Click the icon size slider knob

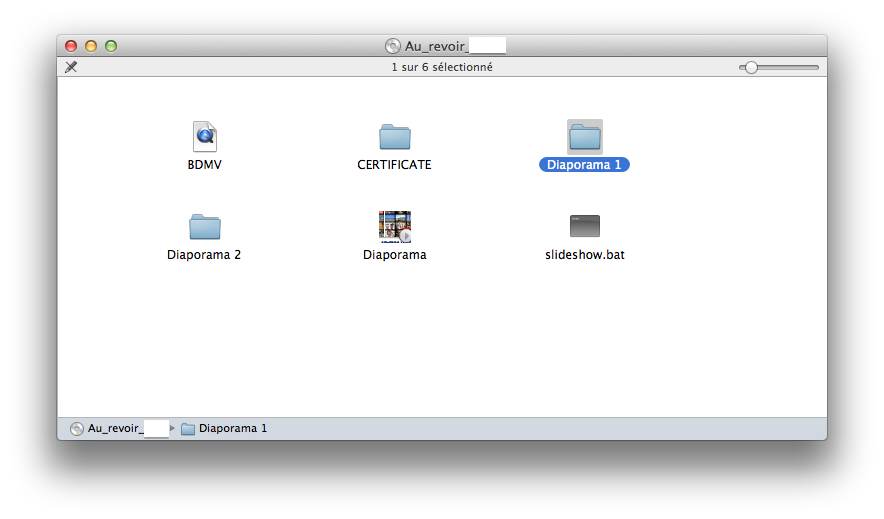[750, 67]
